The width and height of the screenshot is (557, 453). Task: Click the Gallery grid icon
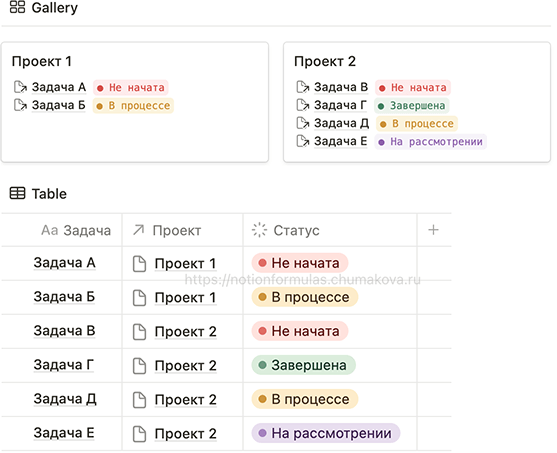[x=17, y=7]
